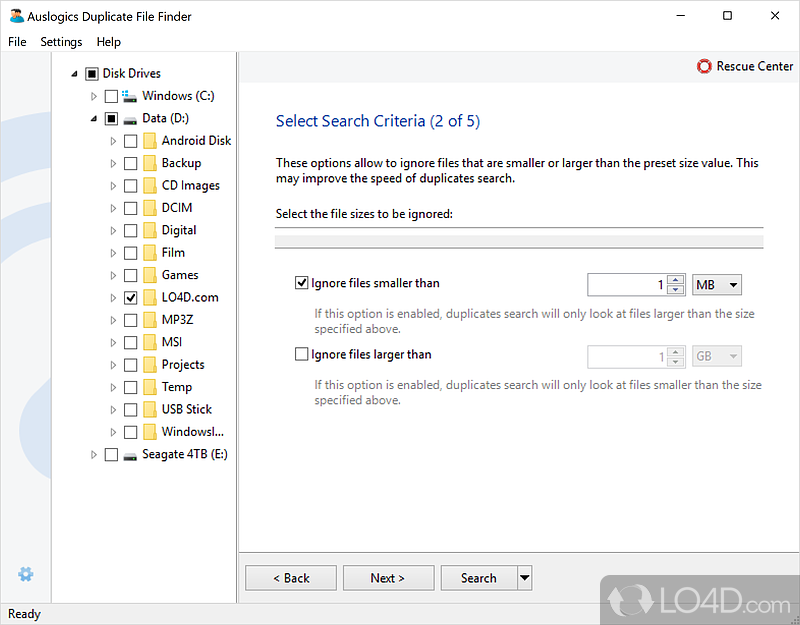Viewport: 800px width, 625px height.
Task: Click the Next > button
Action: 388,578
